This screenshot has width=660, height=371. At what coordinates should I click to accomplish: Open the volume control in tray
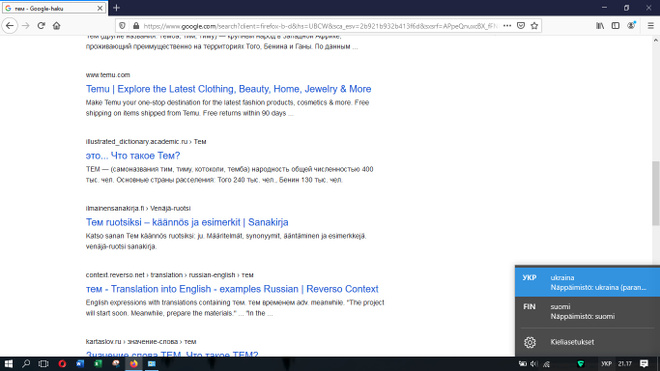click(x=534, y=364)
